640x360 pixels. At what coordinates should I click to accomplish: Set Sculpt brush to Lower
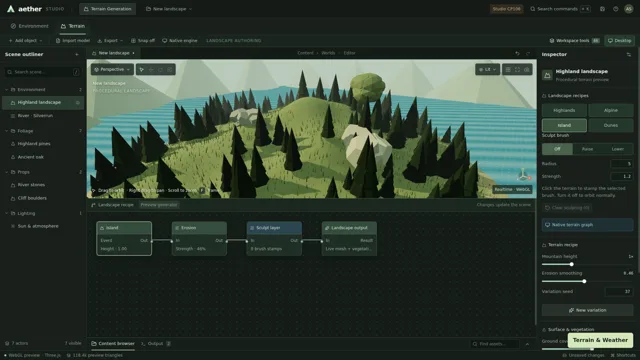pyautogui.click(x=618, y=149)
